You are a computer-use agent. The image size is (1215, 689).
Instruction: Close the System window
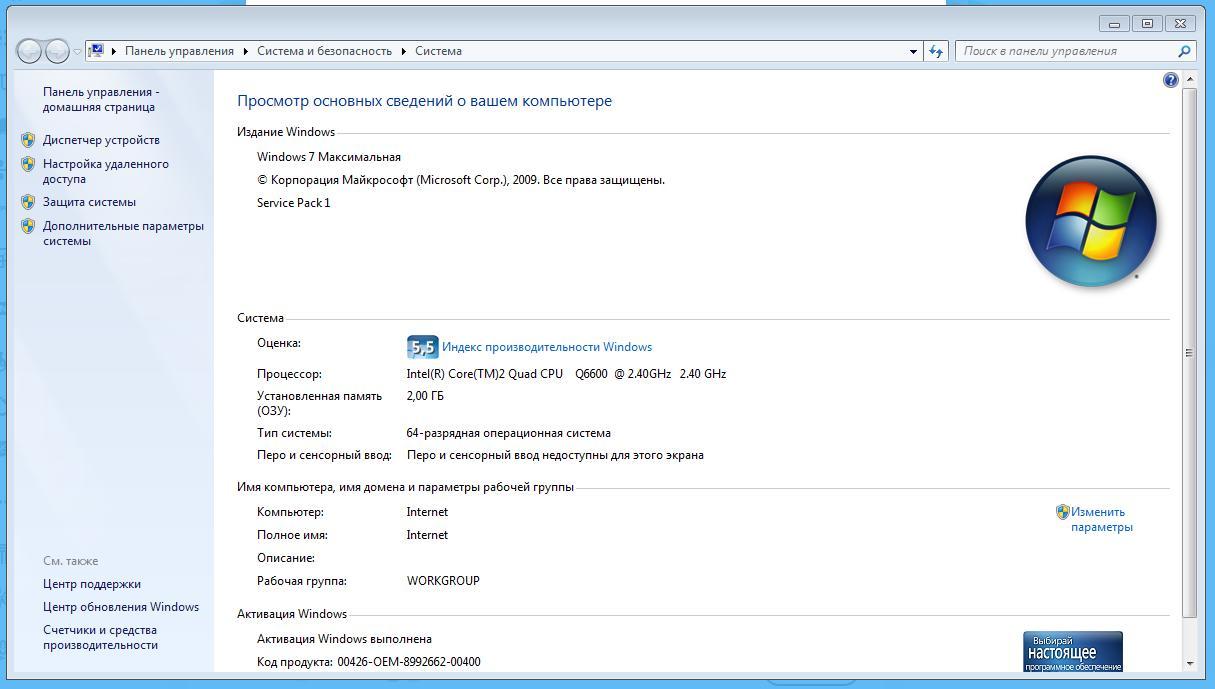pyautogui.click(x=1180, y=23)
